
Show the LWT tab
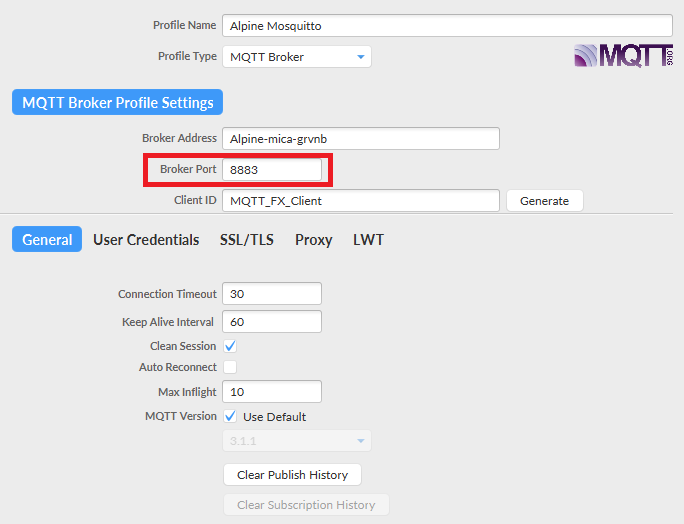tap(368, 240)
